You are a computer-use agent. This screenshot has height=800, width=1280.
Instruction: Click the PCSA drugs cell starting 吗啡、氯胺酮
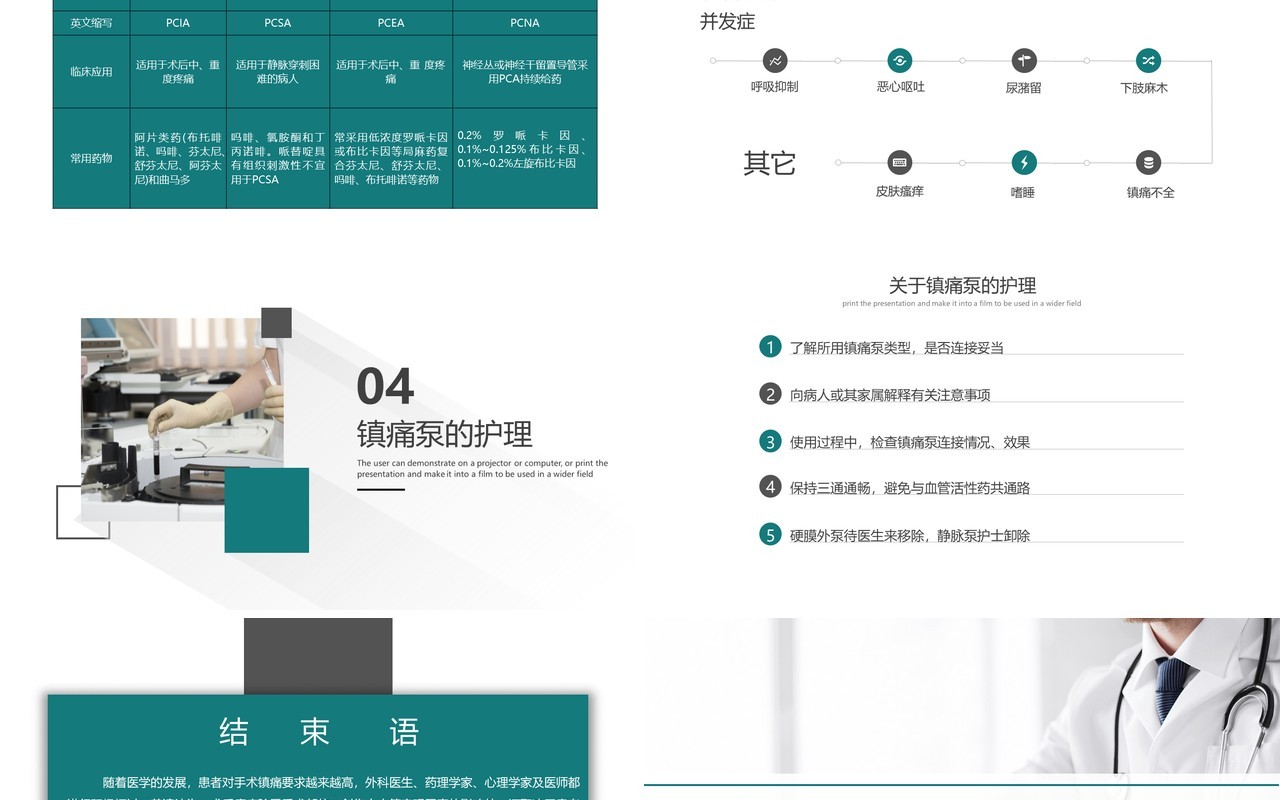[278, 158]
